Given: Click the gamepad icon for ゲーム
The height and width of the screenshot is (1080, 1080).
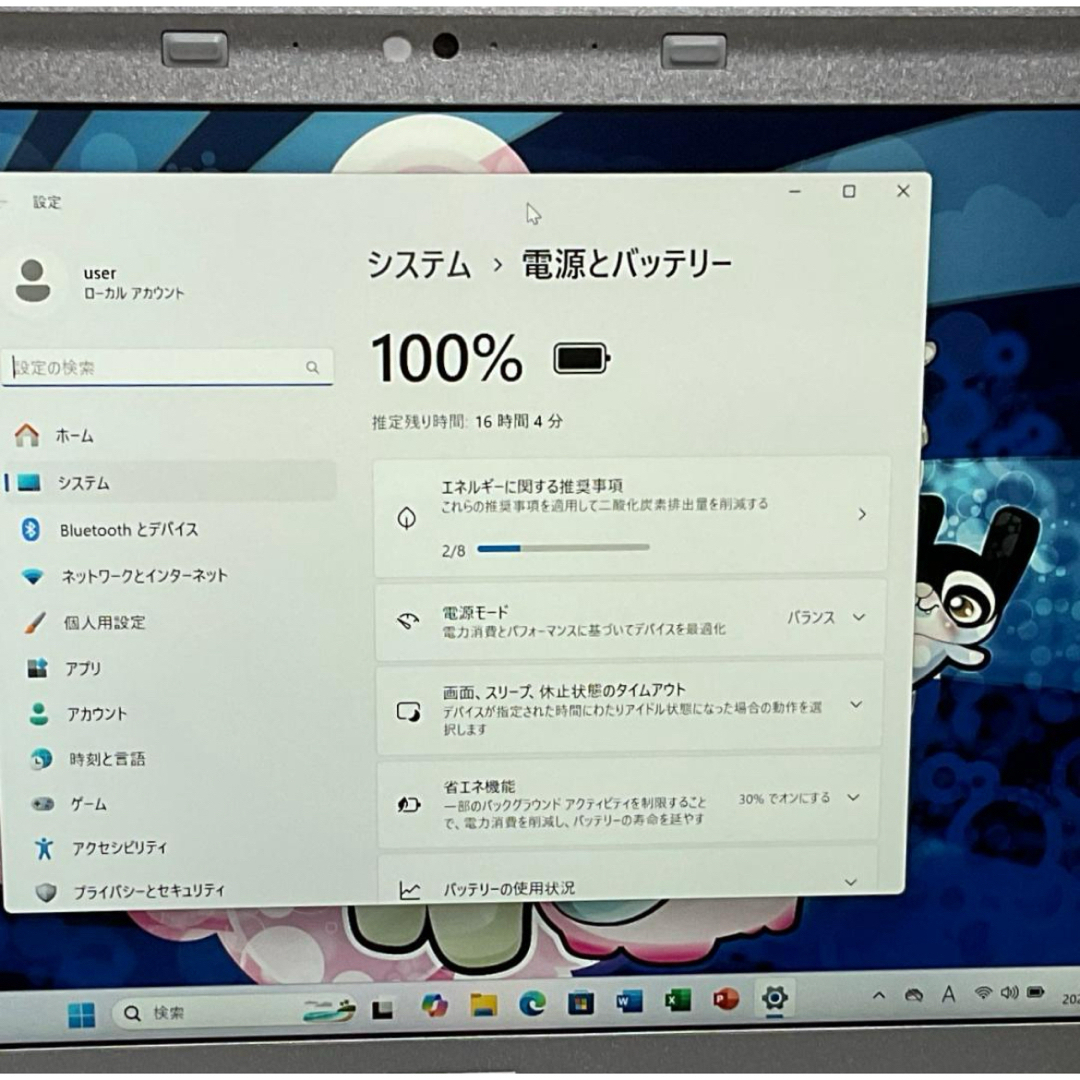Looking at the screenshot, I should click(43, 803).
